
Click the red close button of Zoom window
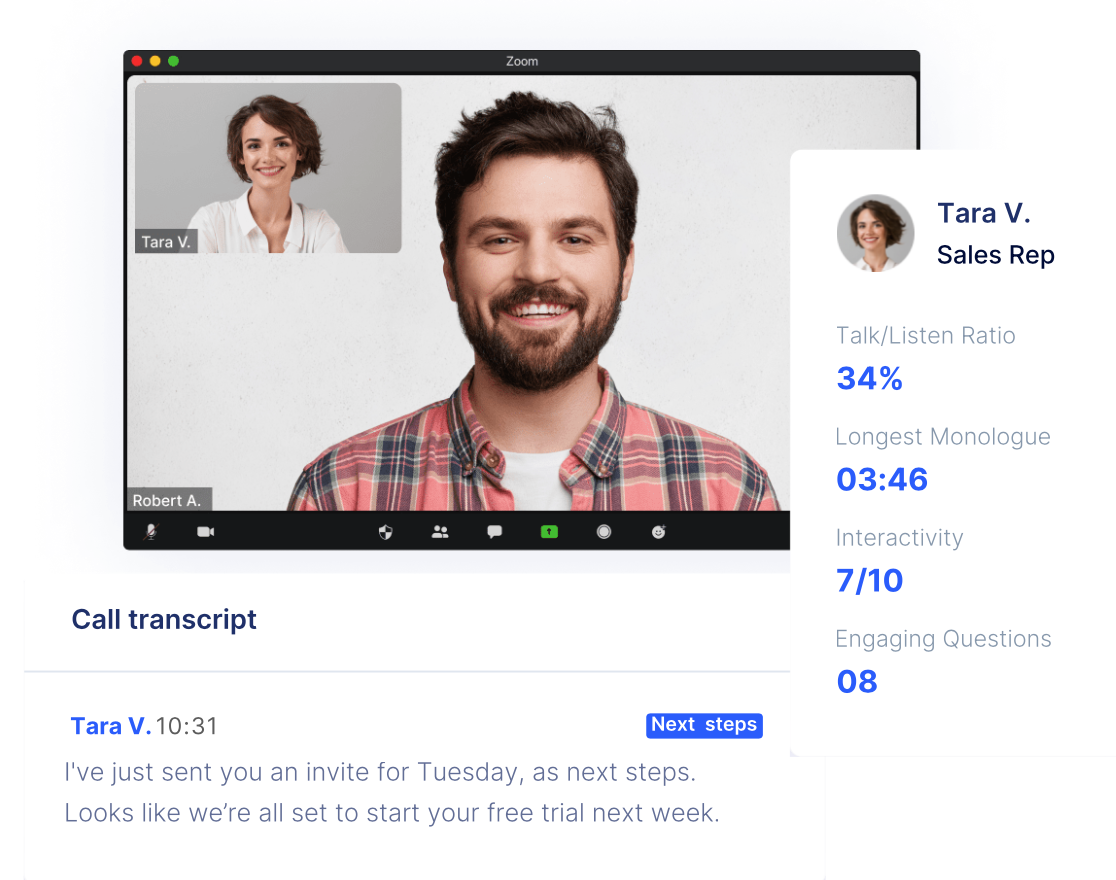[x=137, y=61]
